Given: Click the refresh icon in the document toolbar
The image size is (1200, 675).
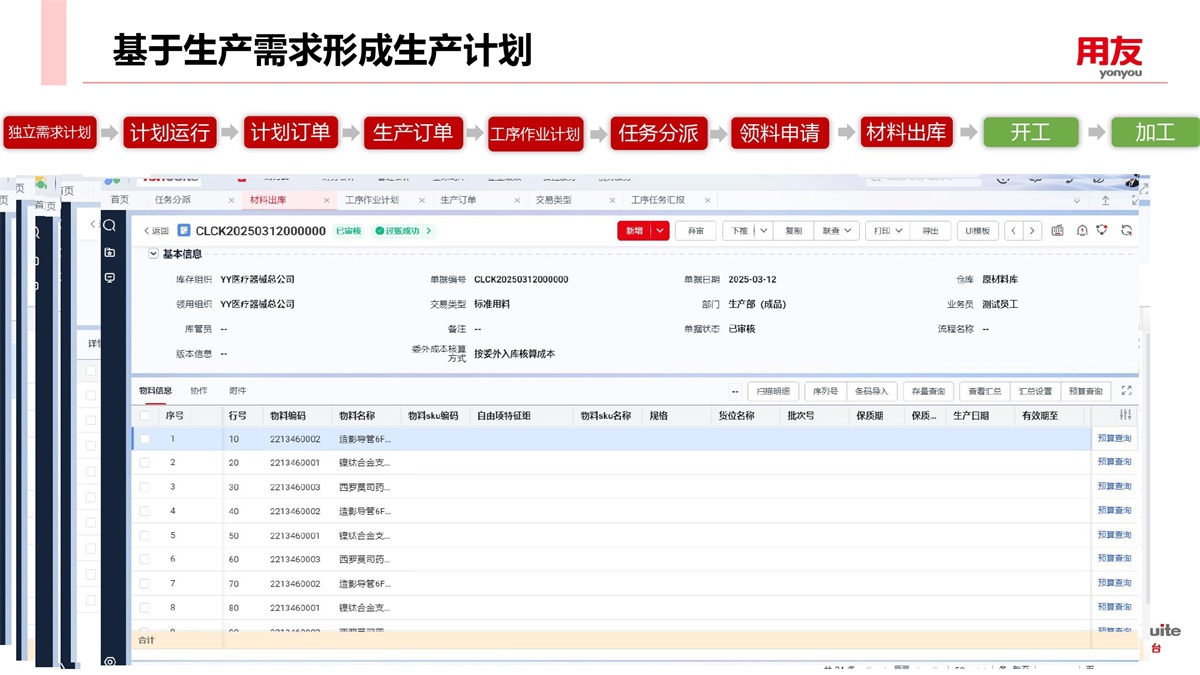Looking at the screenshot, I should (1126, 230).
